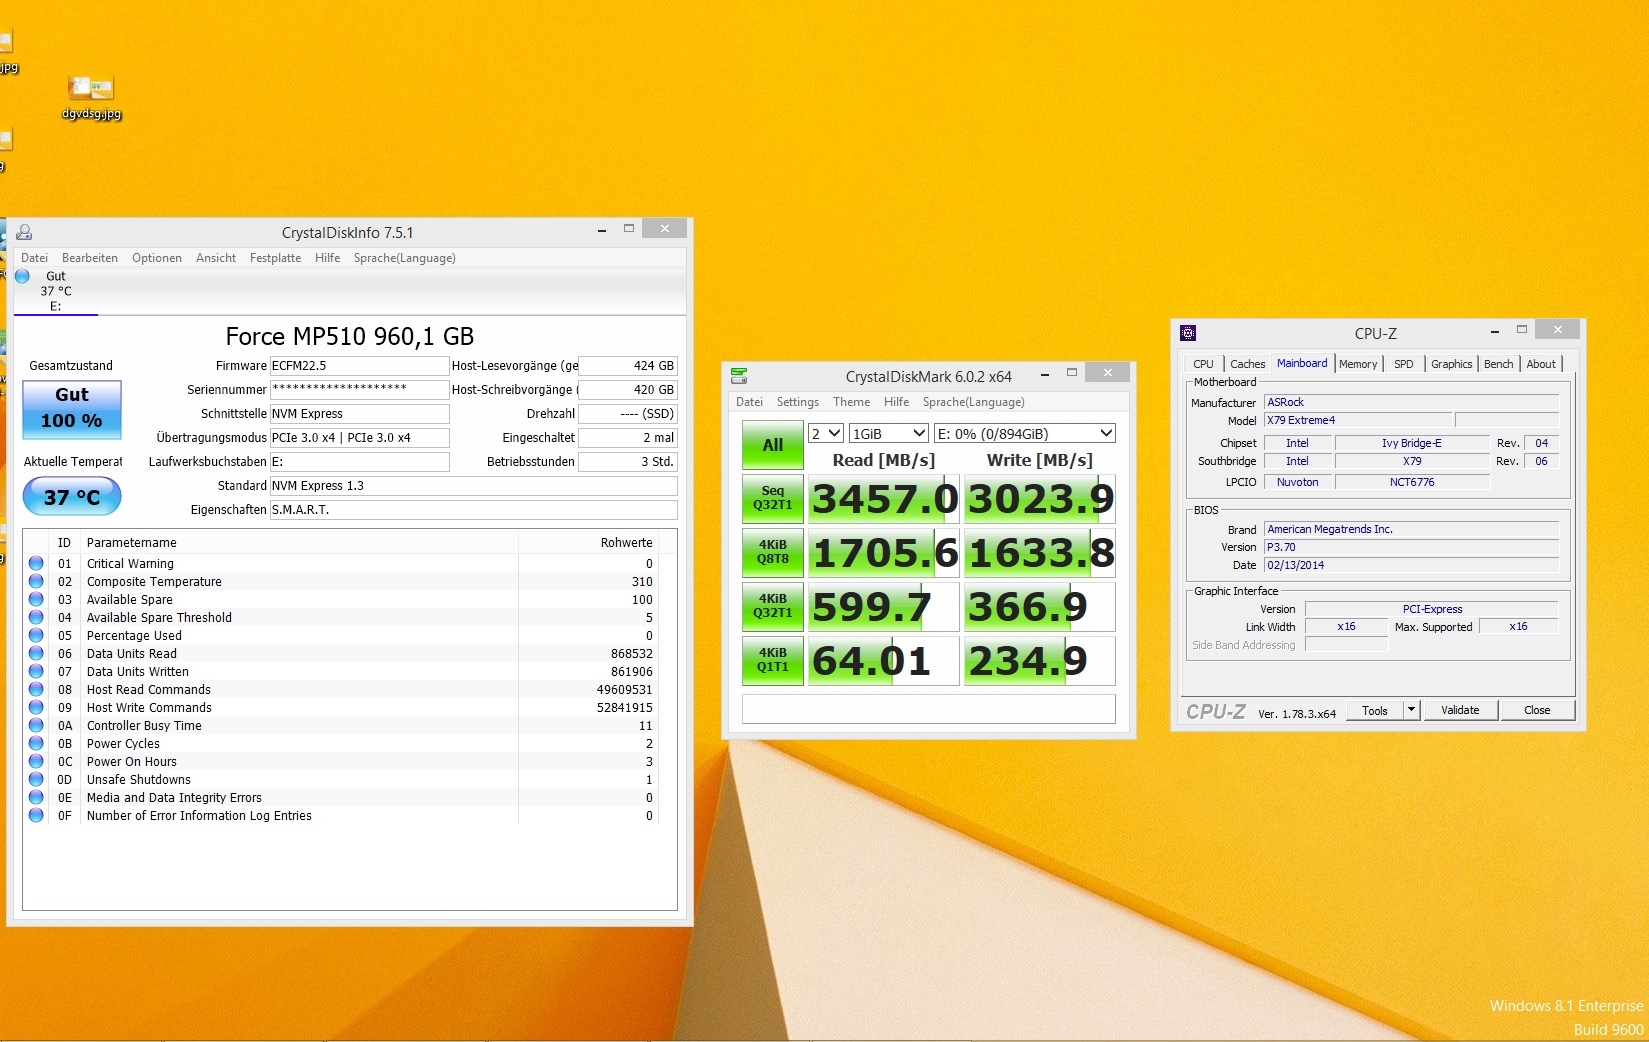Image resolution: width=1649 pixels, height=1042 pixels.
Task: Switch to CPU tab in CPU-Z
Action: point(1203,364)
